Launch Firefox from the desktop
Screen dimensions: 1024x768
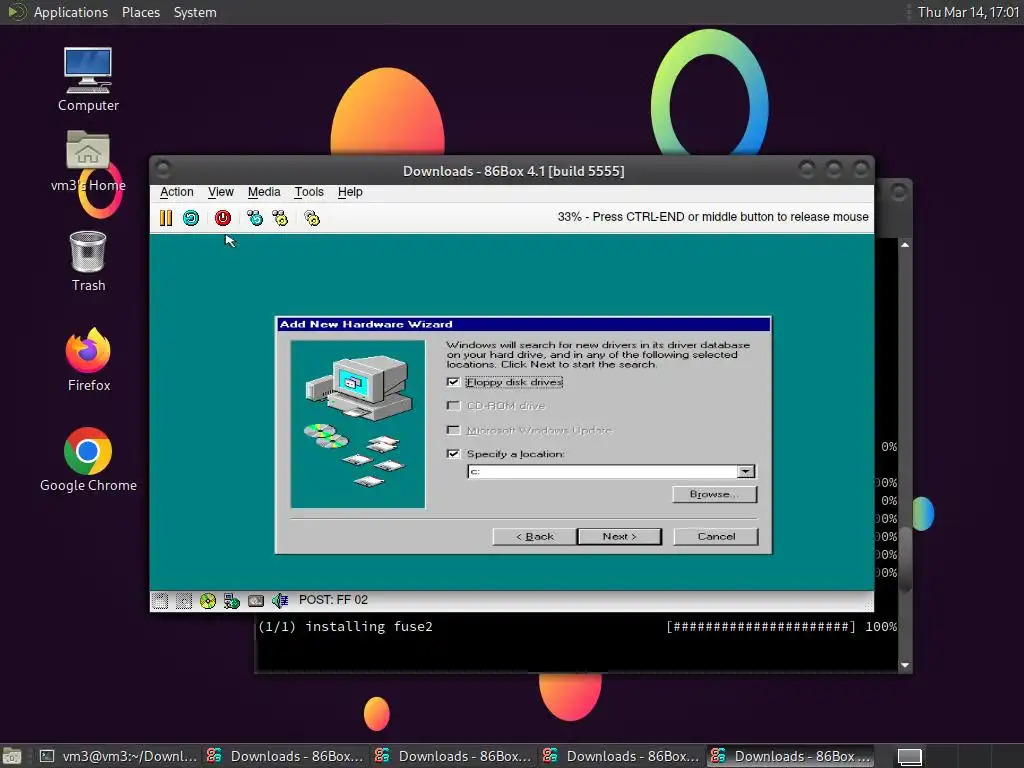point(88,360)
